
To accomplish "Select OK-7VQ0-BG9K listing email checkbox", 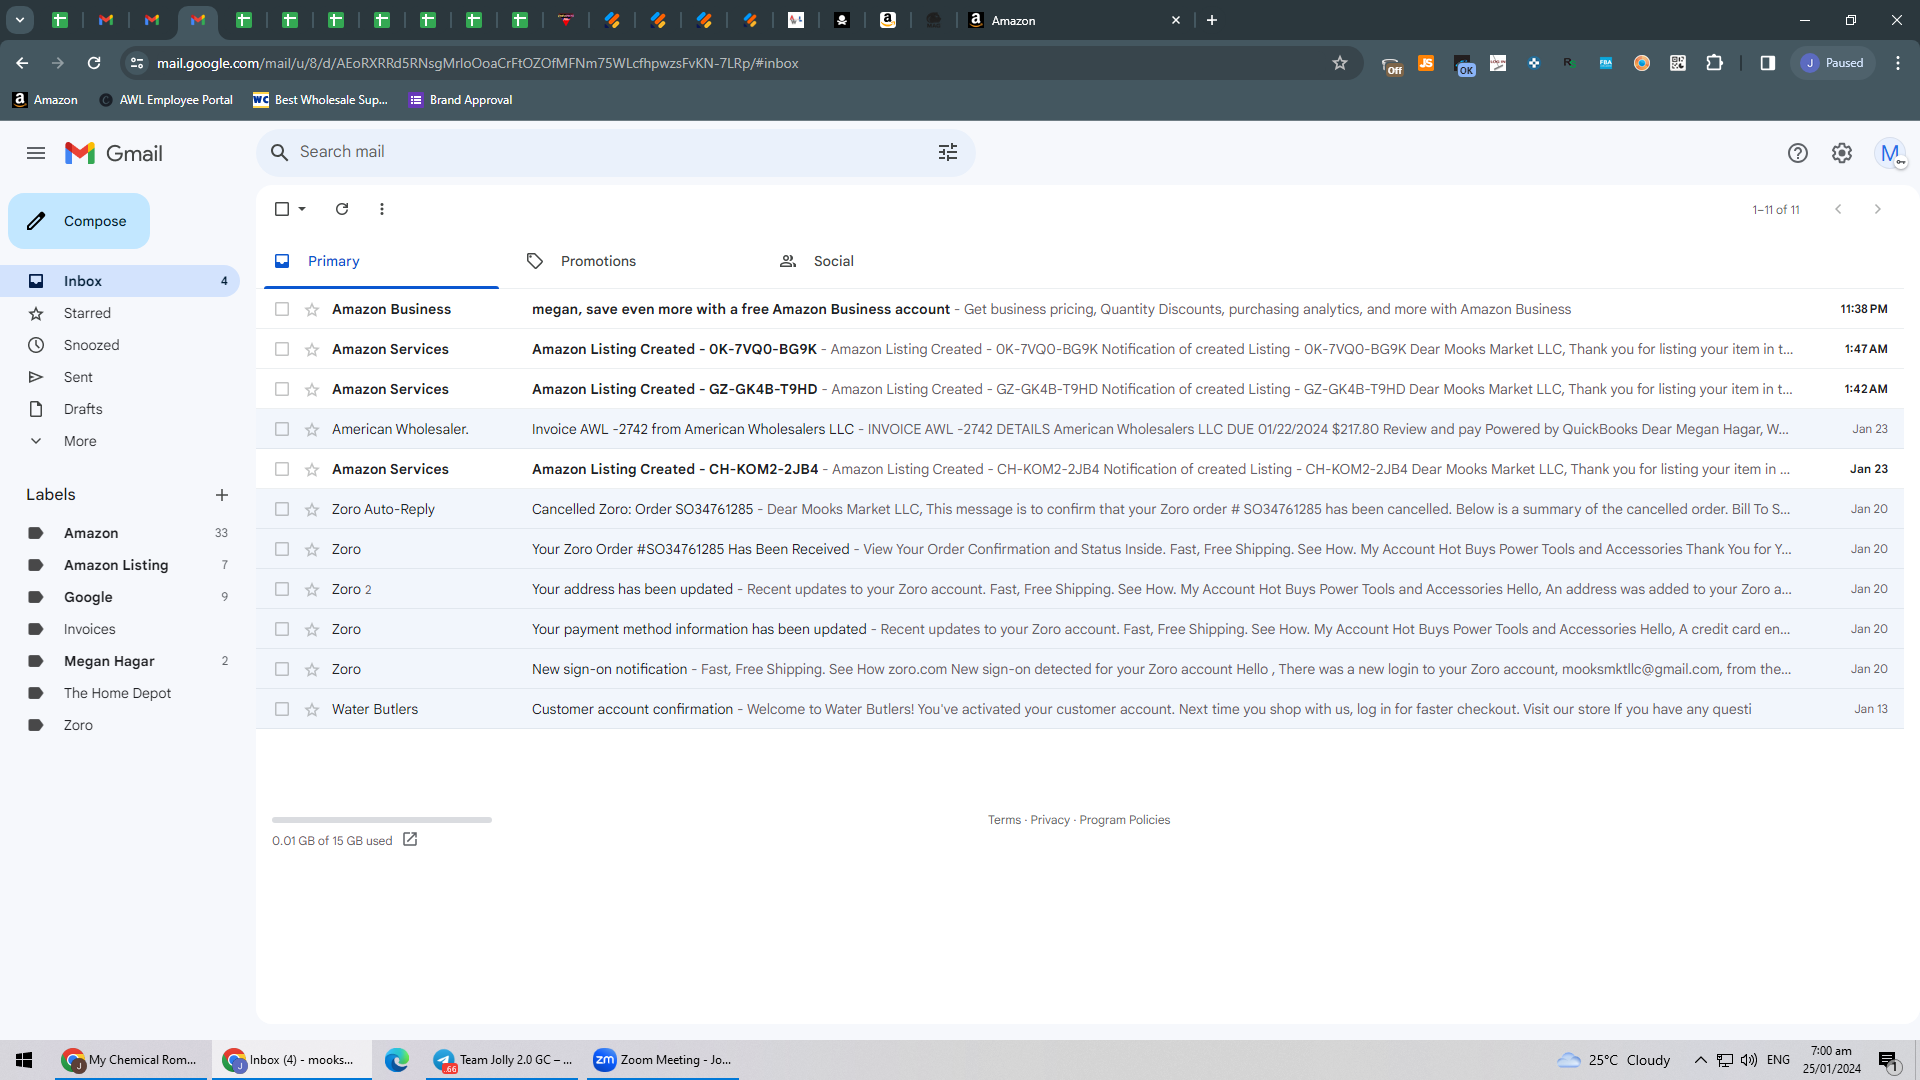I will pos(282,350).
